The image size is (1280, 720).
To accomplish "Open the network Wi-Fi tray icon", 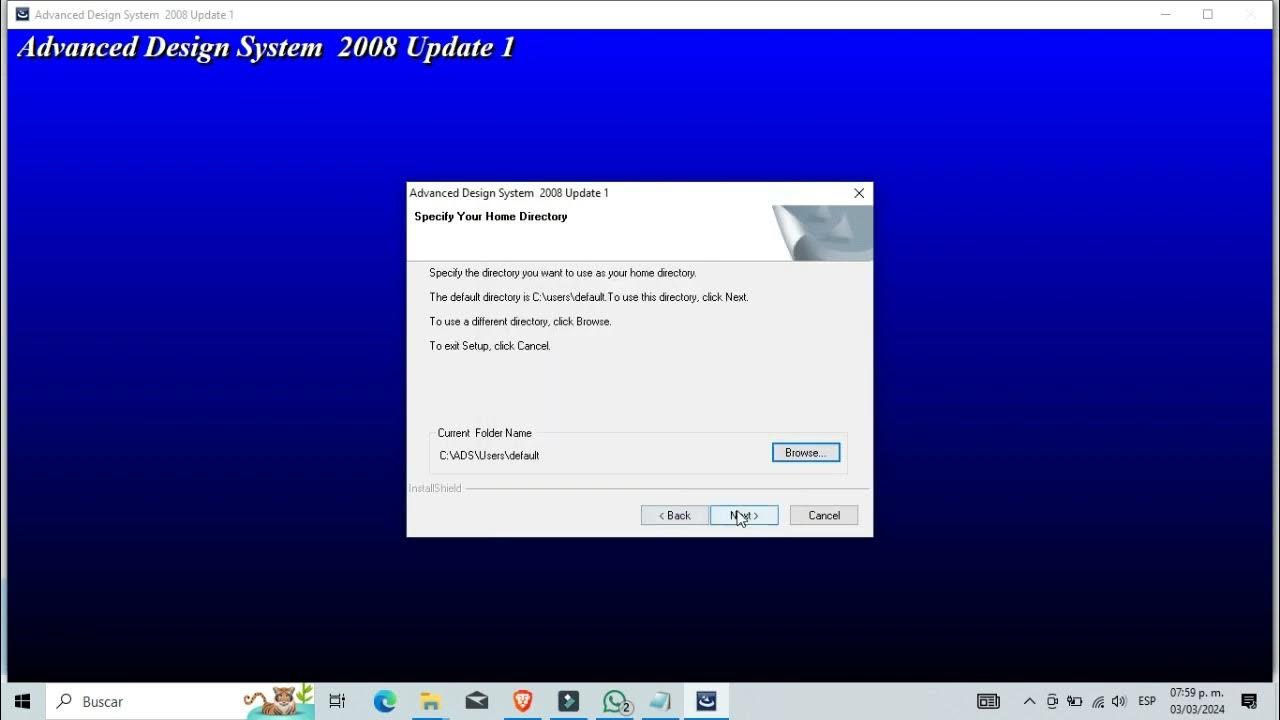I will pos(1098,702).
